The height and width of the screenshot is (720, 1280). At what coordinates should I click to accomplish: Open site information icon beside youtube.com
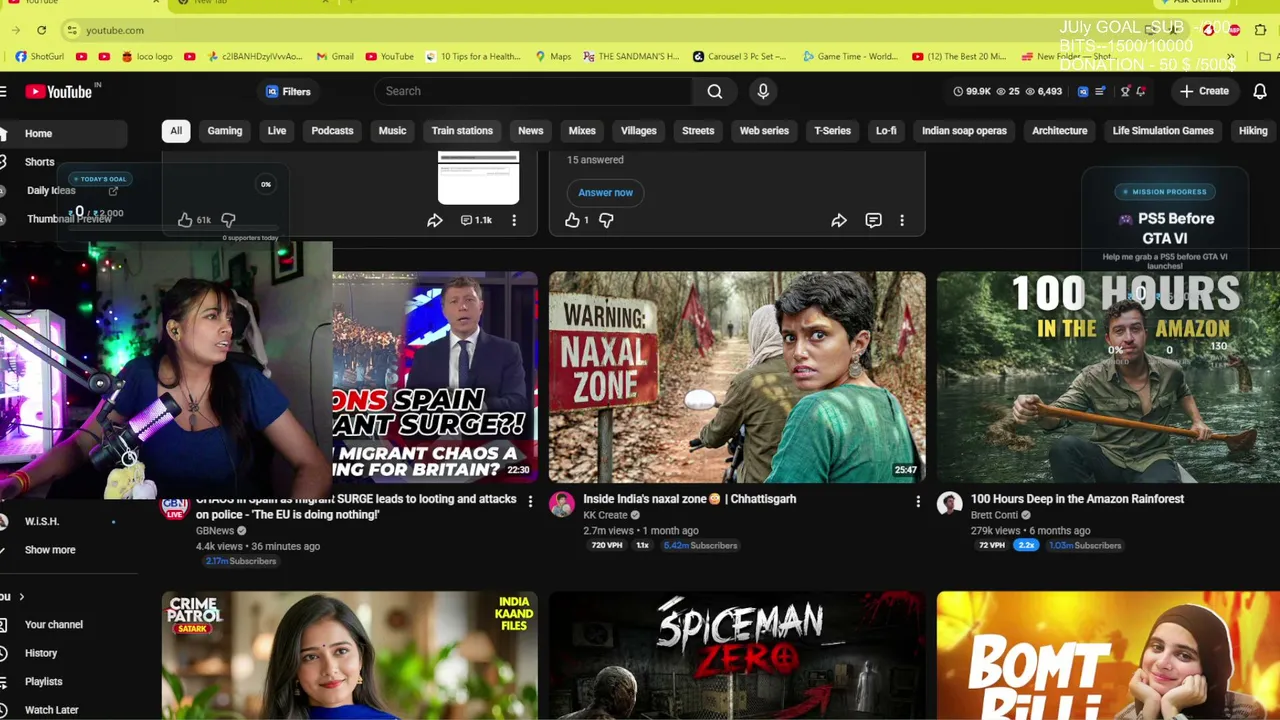[71, 30]
